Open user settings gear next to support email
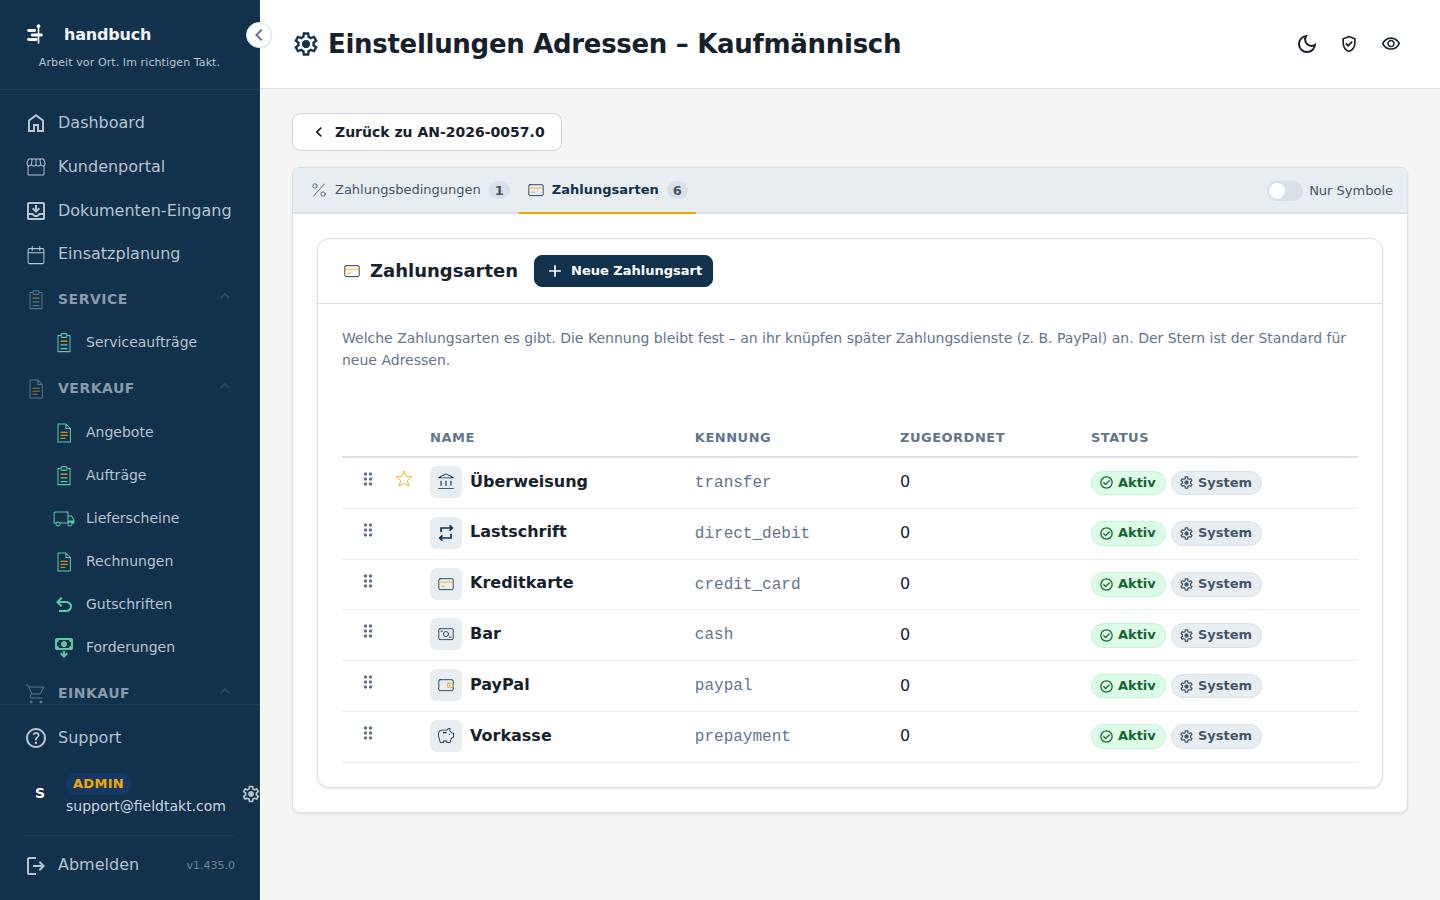This screenshot has height=900, width=1440. click(250, 794)
